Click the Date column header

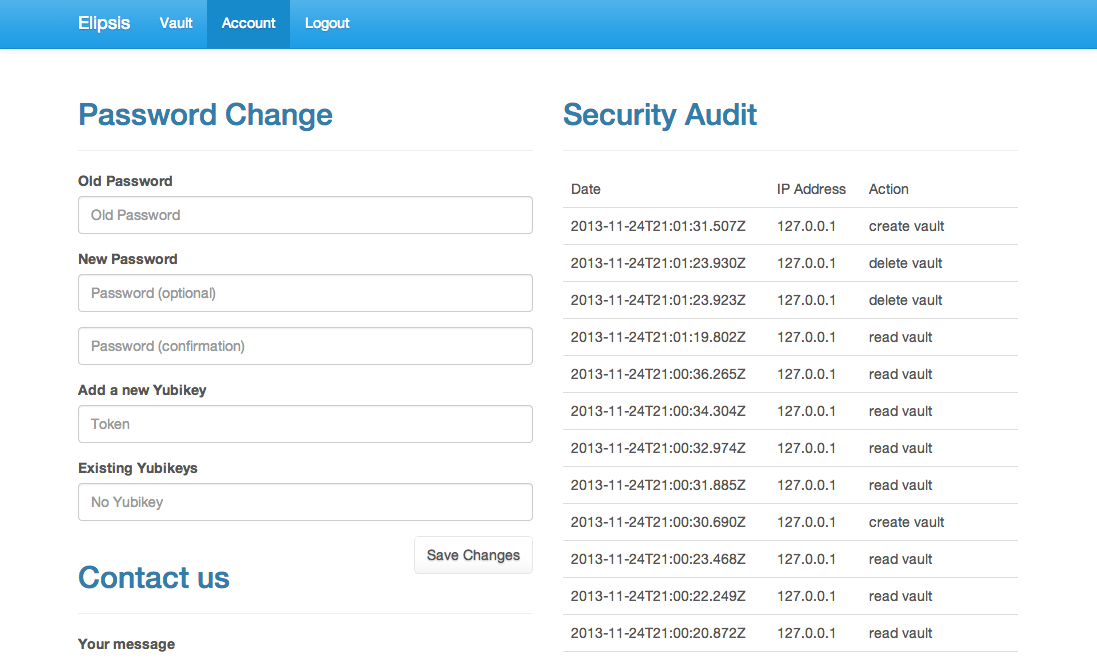click(x=586, y=189)
